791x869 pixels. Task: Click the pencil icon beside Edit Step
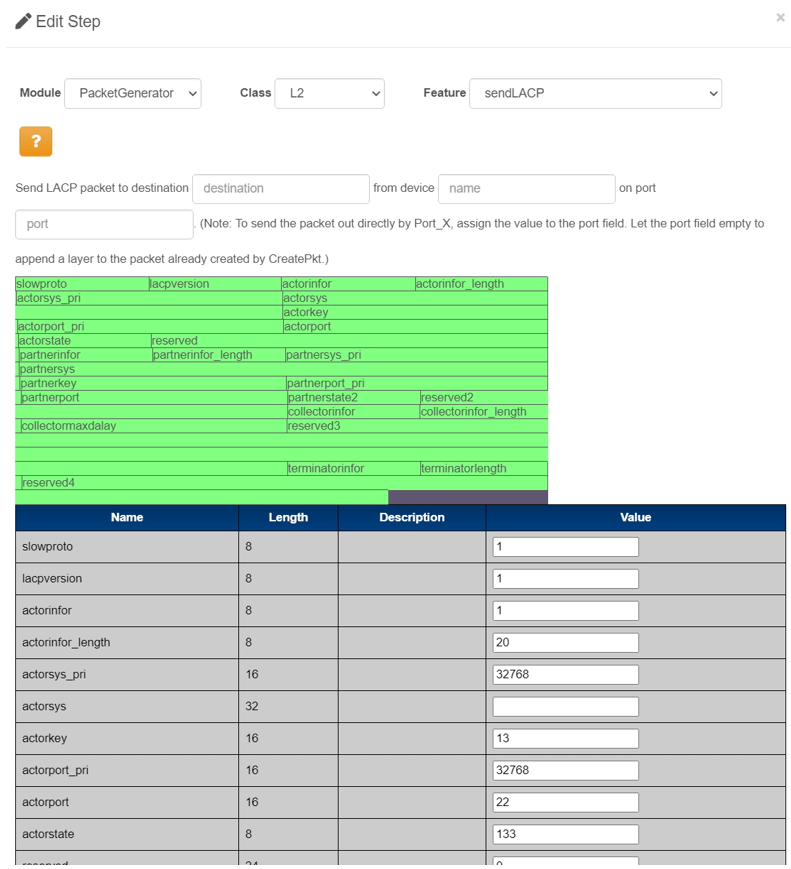click(23, 21)
